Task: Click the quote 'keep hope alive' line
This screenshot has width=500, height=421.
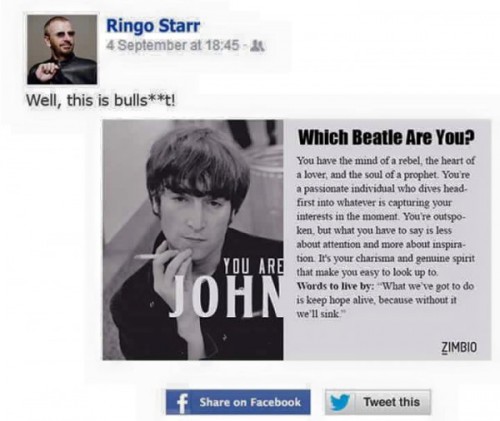Action: pyautogui.click(x=376, y=300)
